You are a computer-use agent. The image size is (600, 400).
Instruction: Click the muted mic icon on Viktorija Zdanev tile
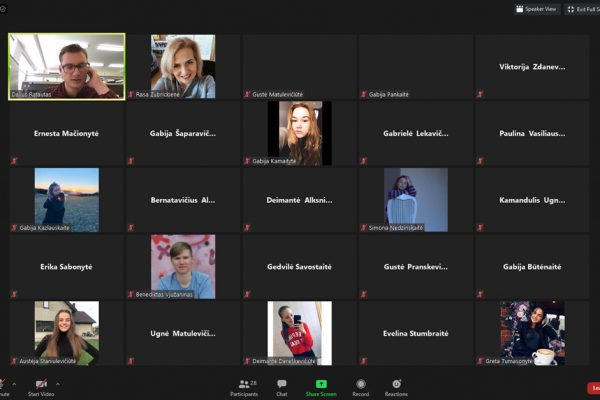(480, 94)
